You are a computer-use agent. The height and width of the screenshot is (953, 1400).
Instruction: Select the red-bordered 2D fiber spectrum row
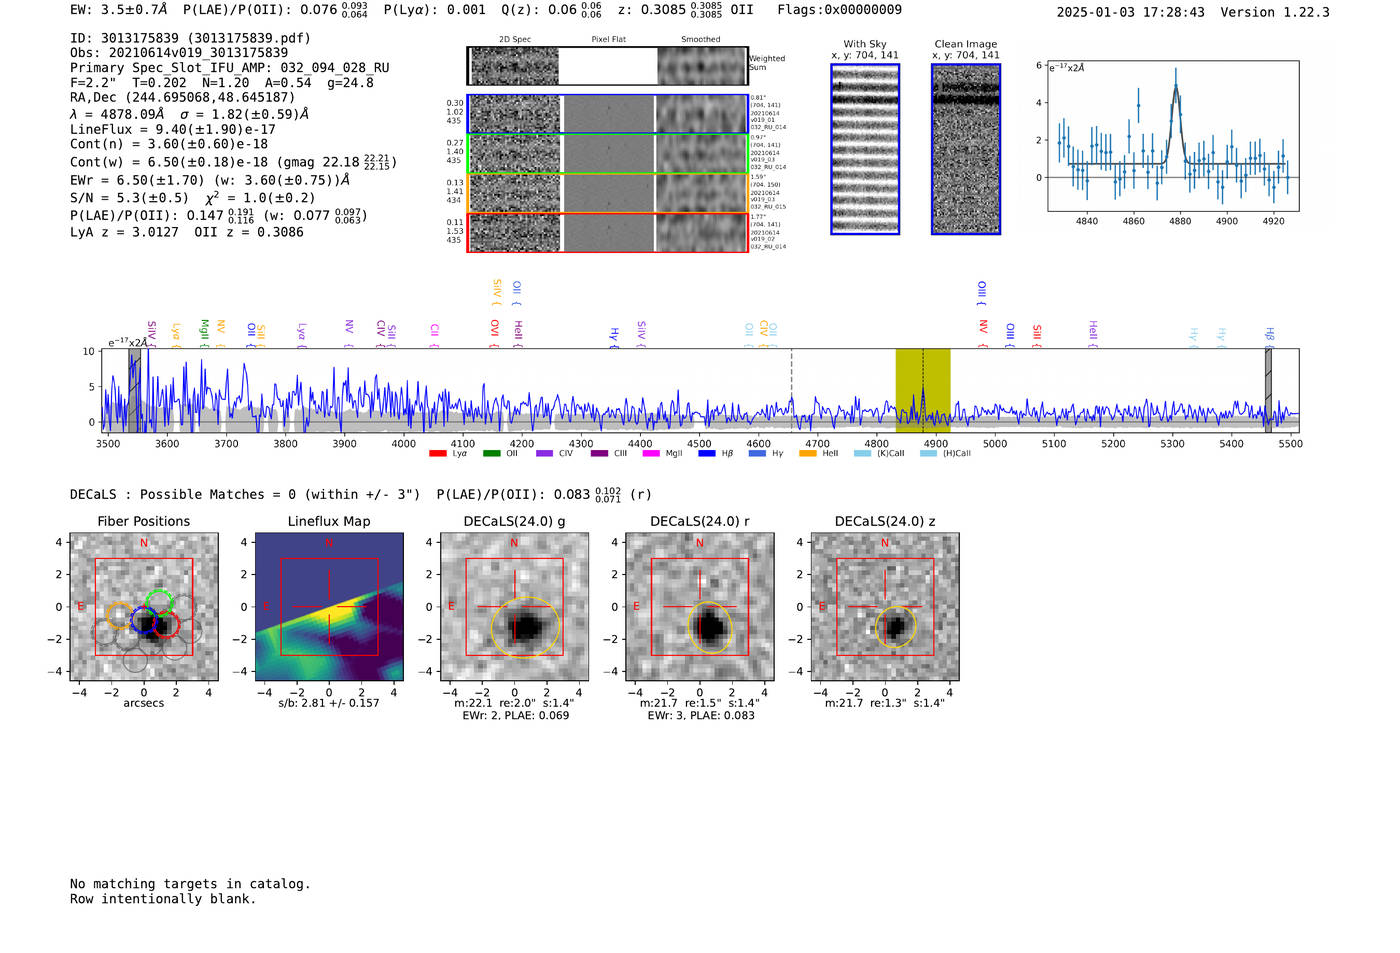[x=608, y=232]
